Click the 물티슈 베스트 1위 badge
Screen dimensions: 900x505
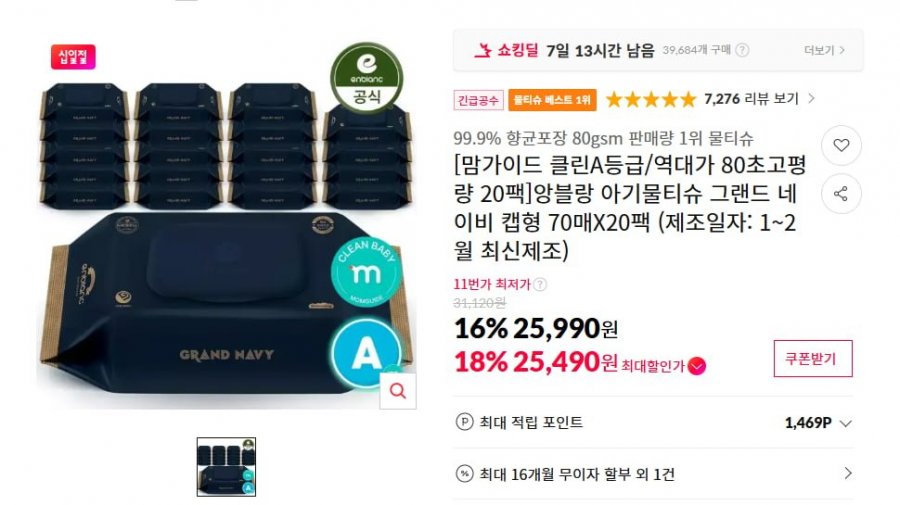pyautogui.click(x=552, y=100)
